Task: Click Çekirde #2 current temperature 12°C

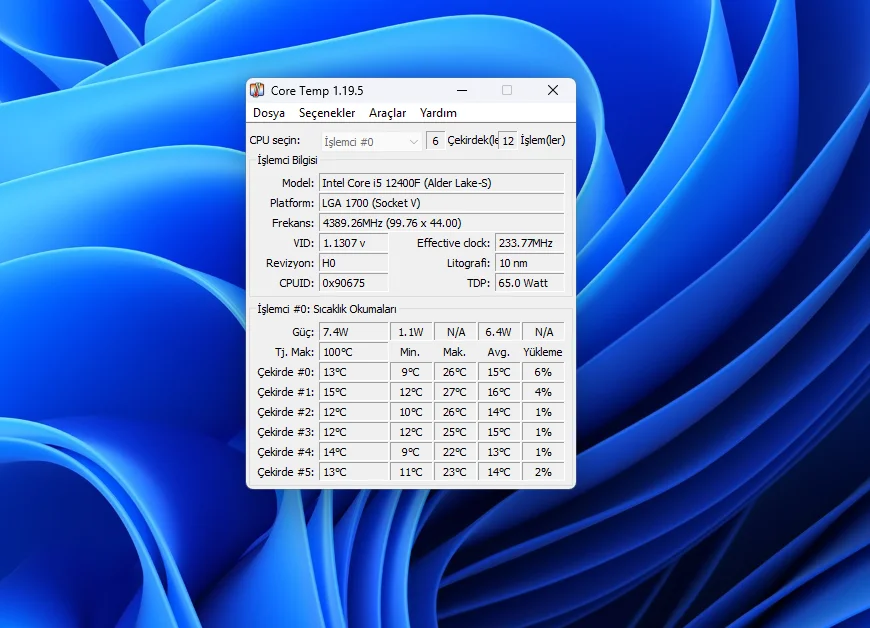Action: (353, 412)
